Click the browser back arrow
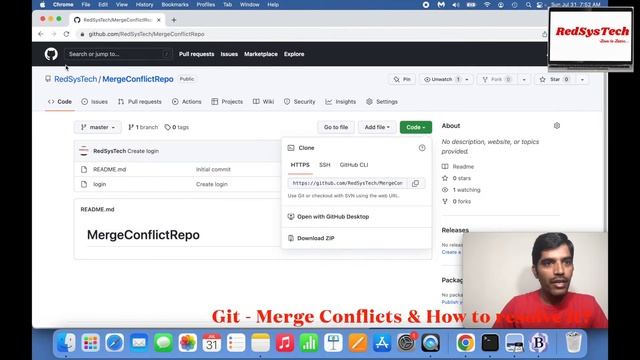This screenshot has height=360, width=640. tap(40, 34)
